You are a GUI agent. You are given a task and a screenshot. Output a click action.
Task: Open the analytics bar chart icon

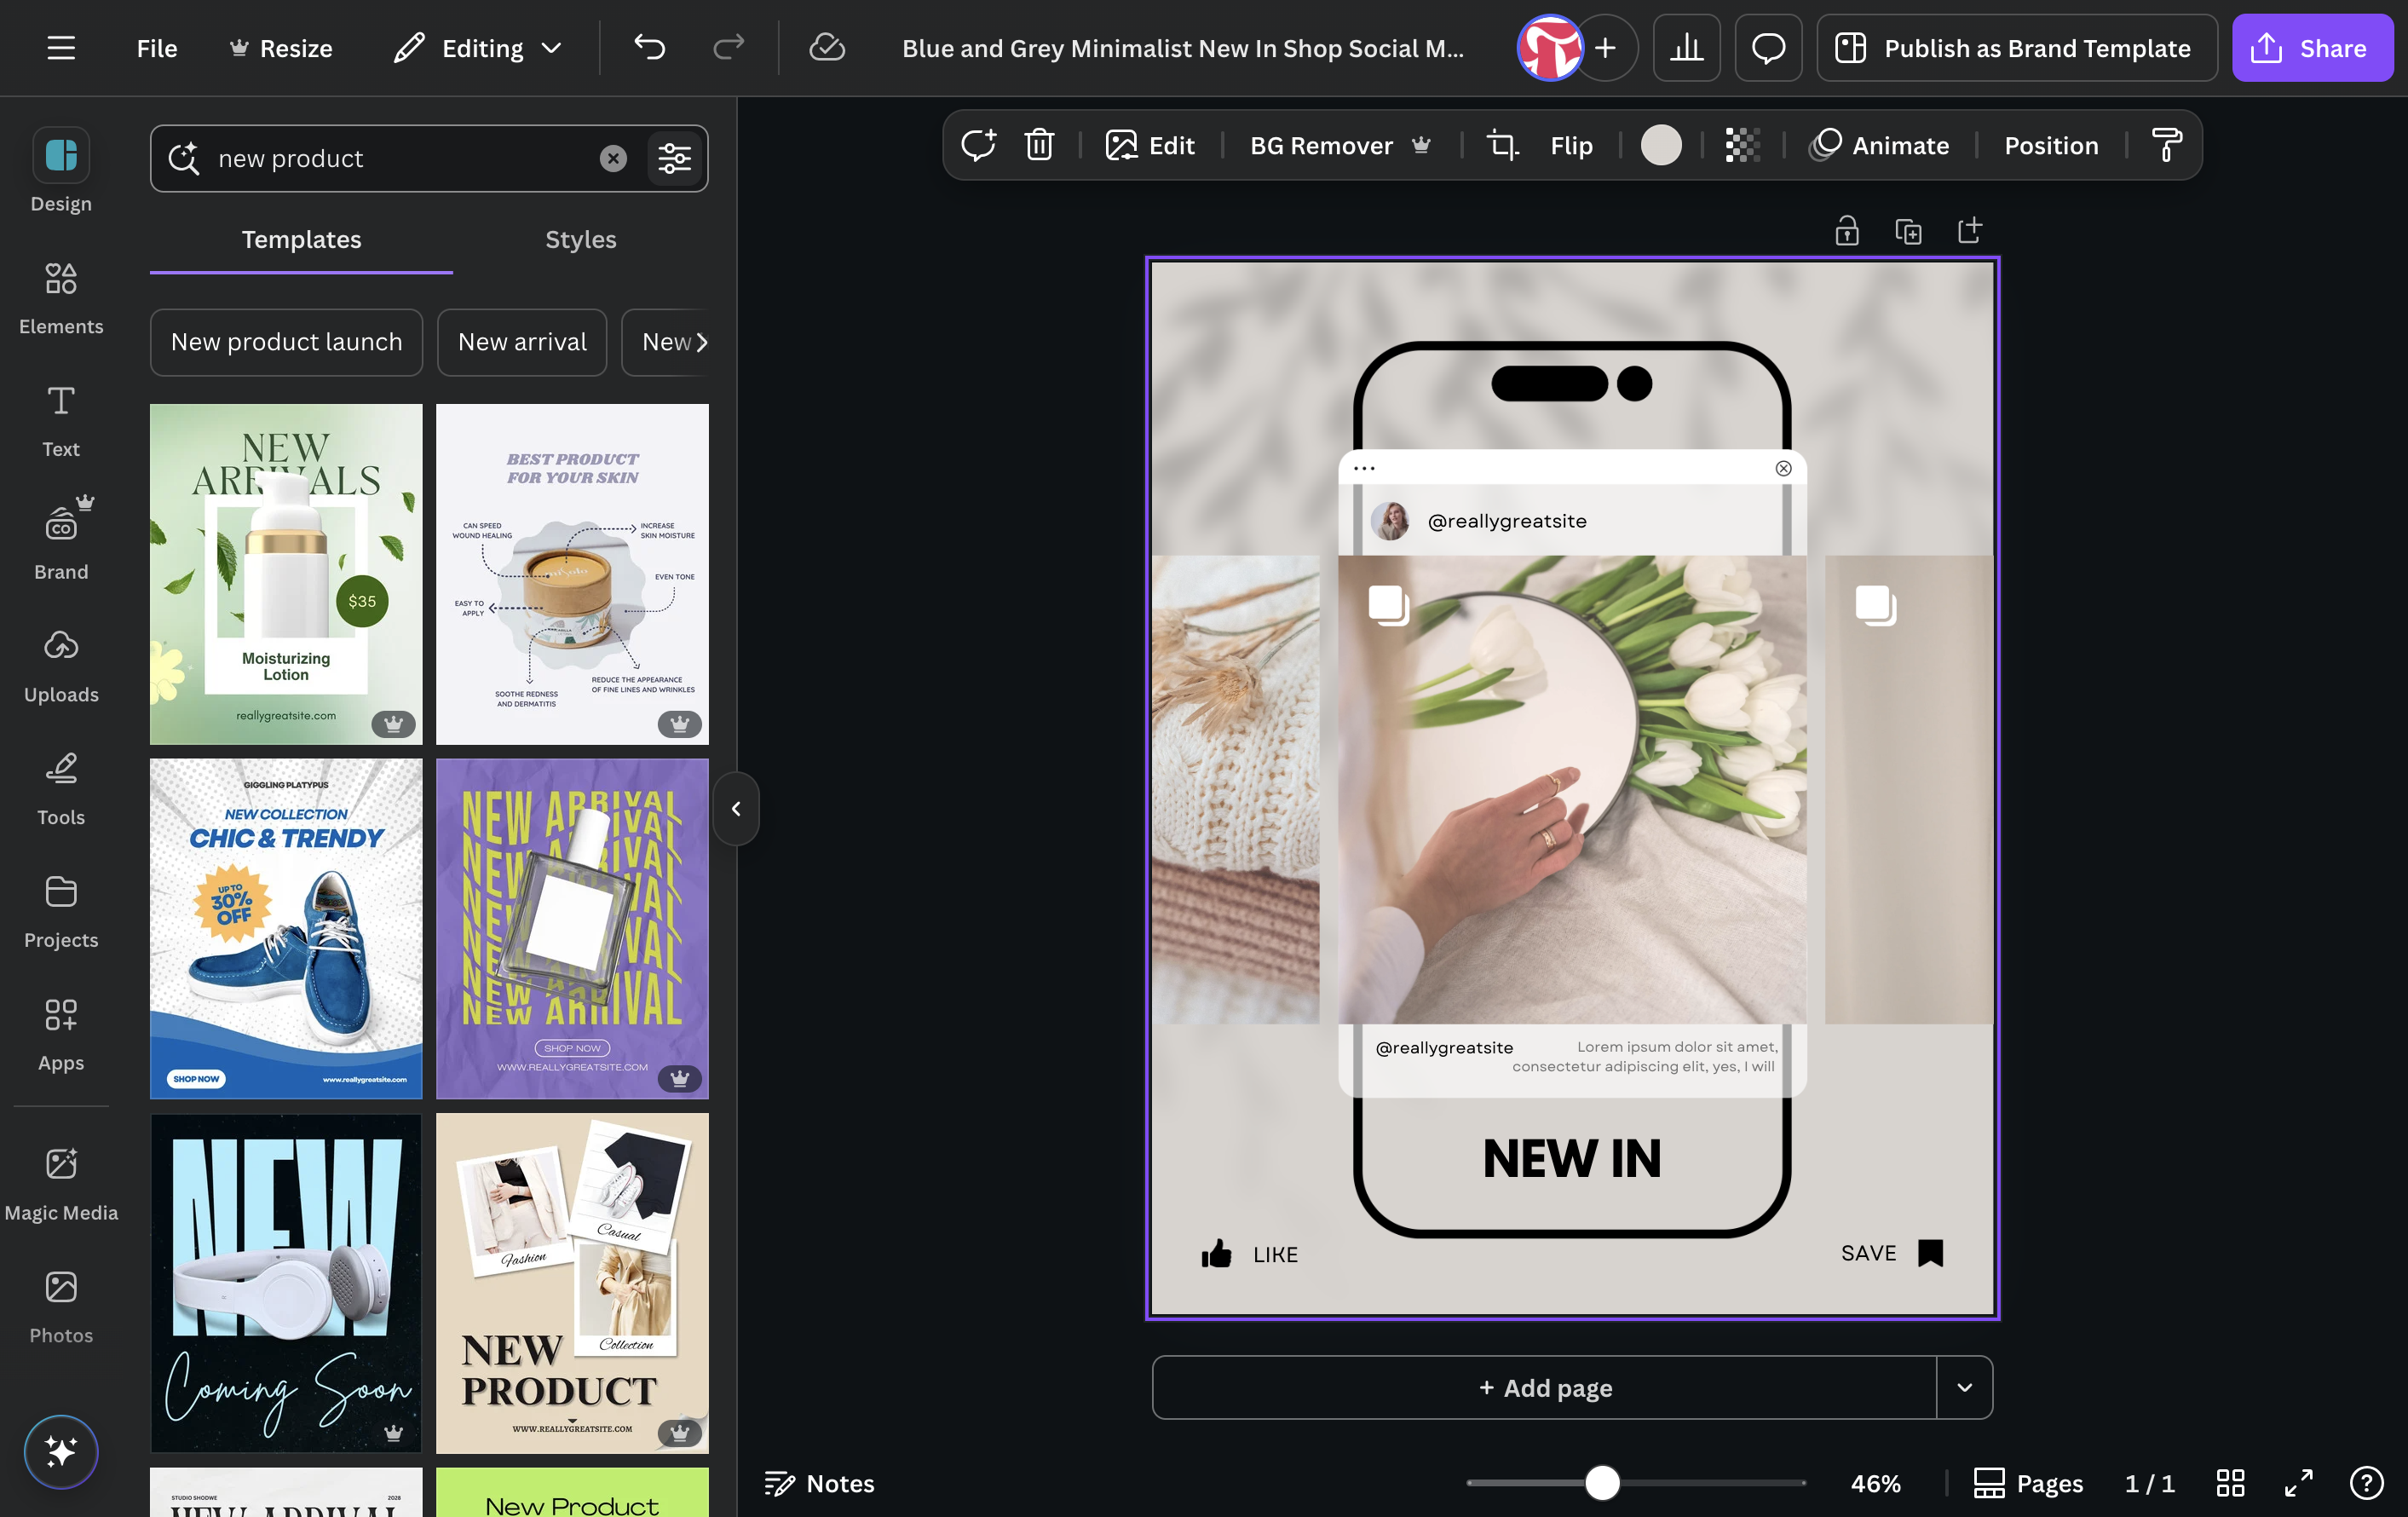(x=1686, y=48)
